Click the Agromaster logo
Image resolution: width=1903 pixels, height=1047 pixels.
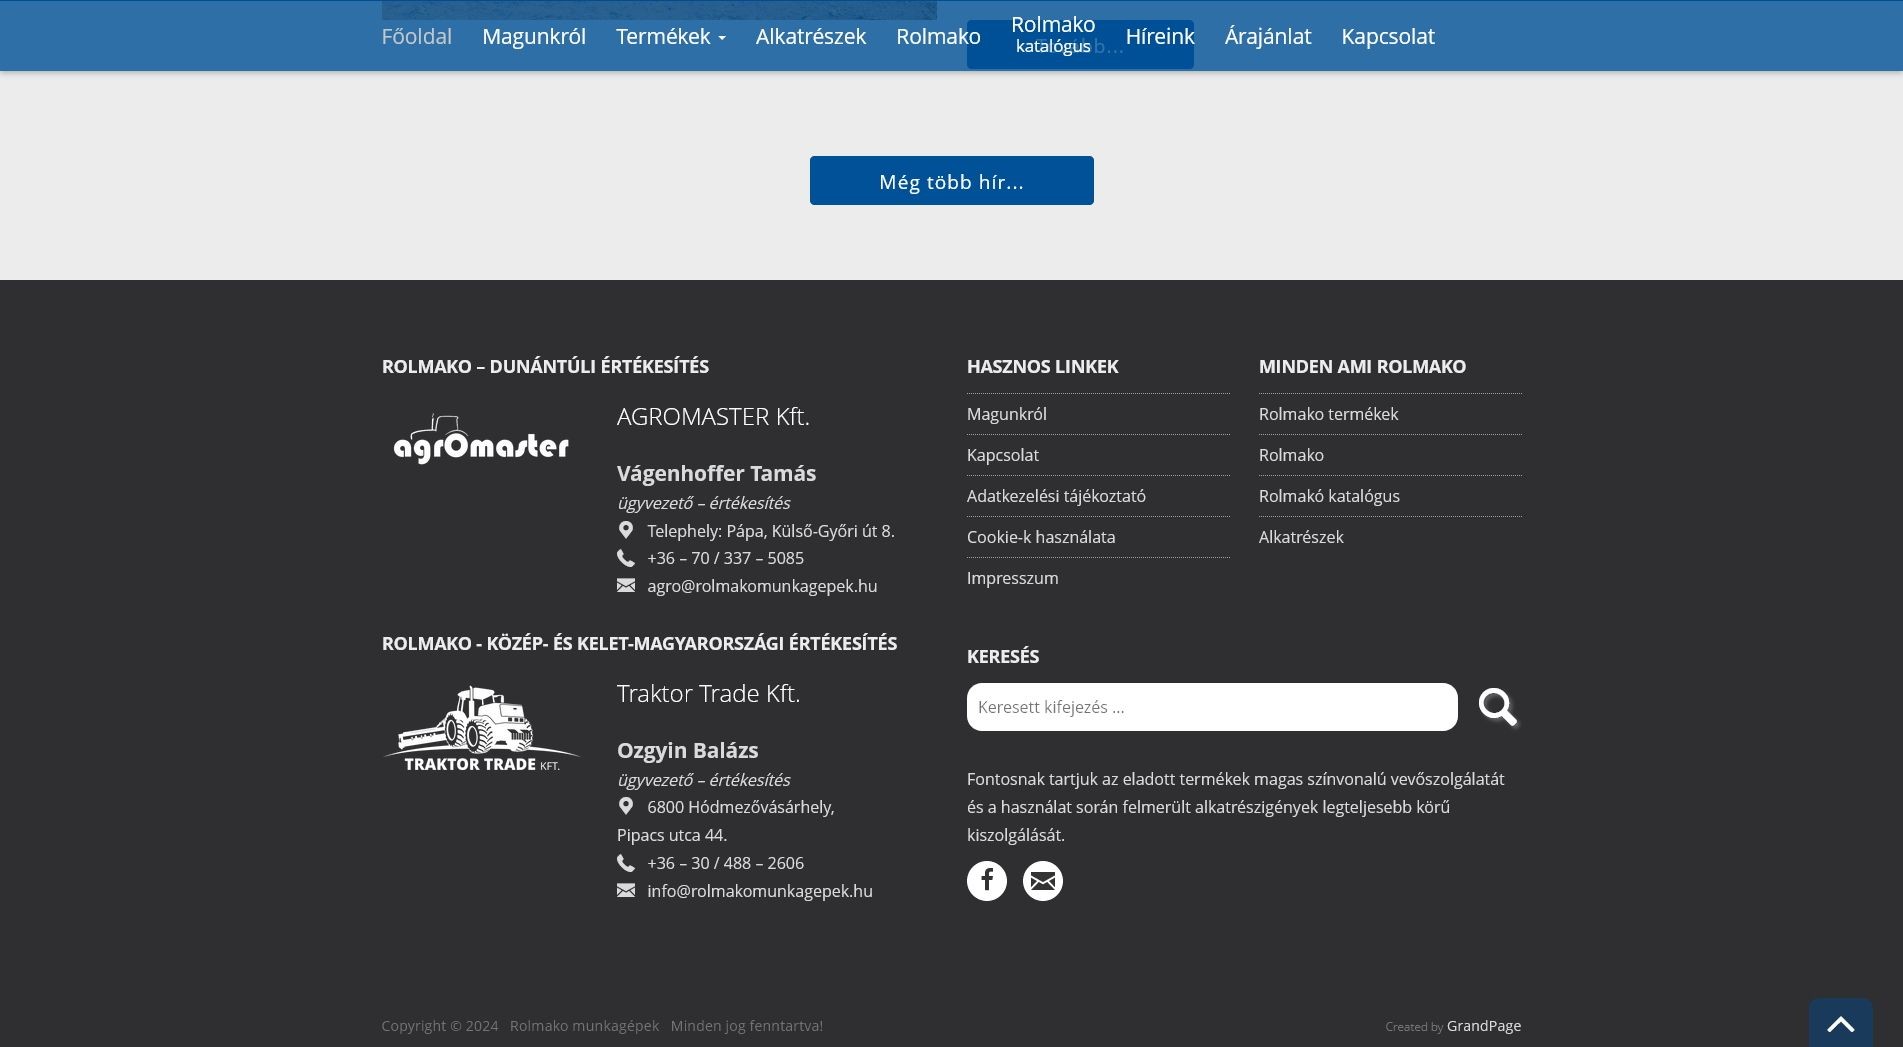[x=481, y=439]
